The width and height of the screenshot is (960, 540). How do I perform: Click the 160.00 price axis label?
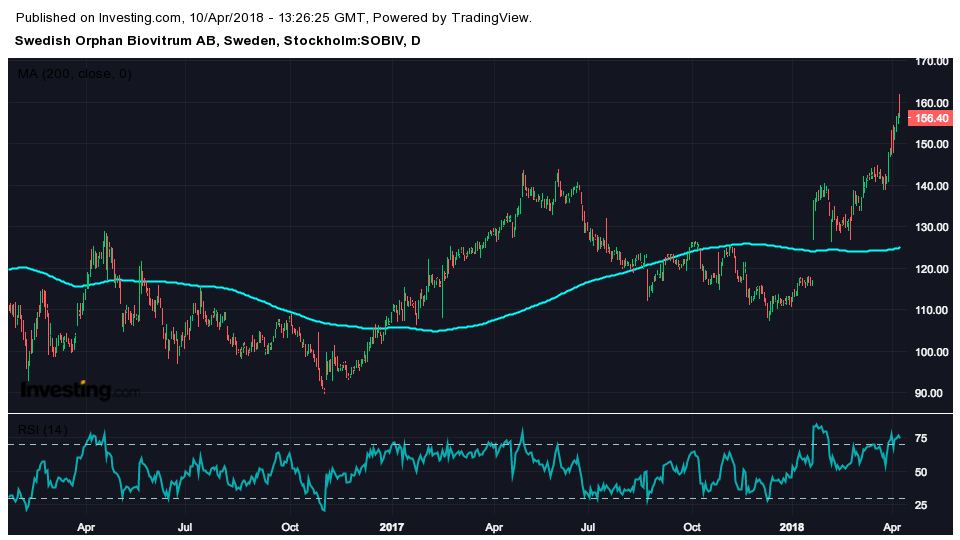pos(932,103)
